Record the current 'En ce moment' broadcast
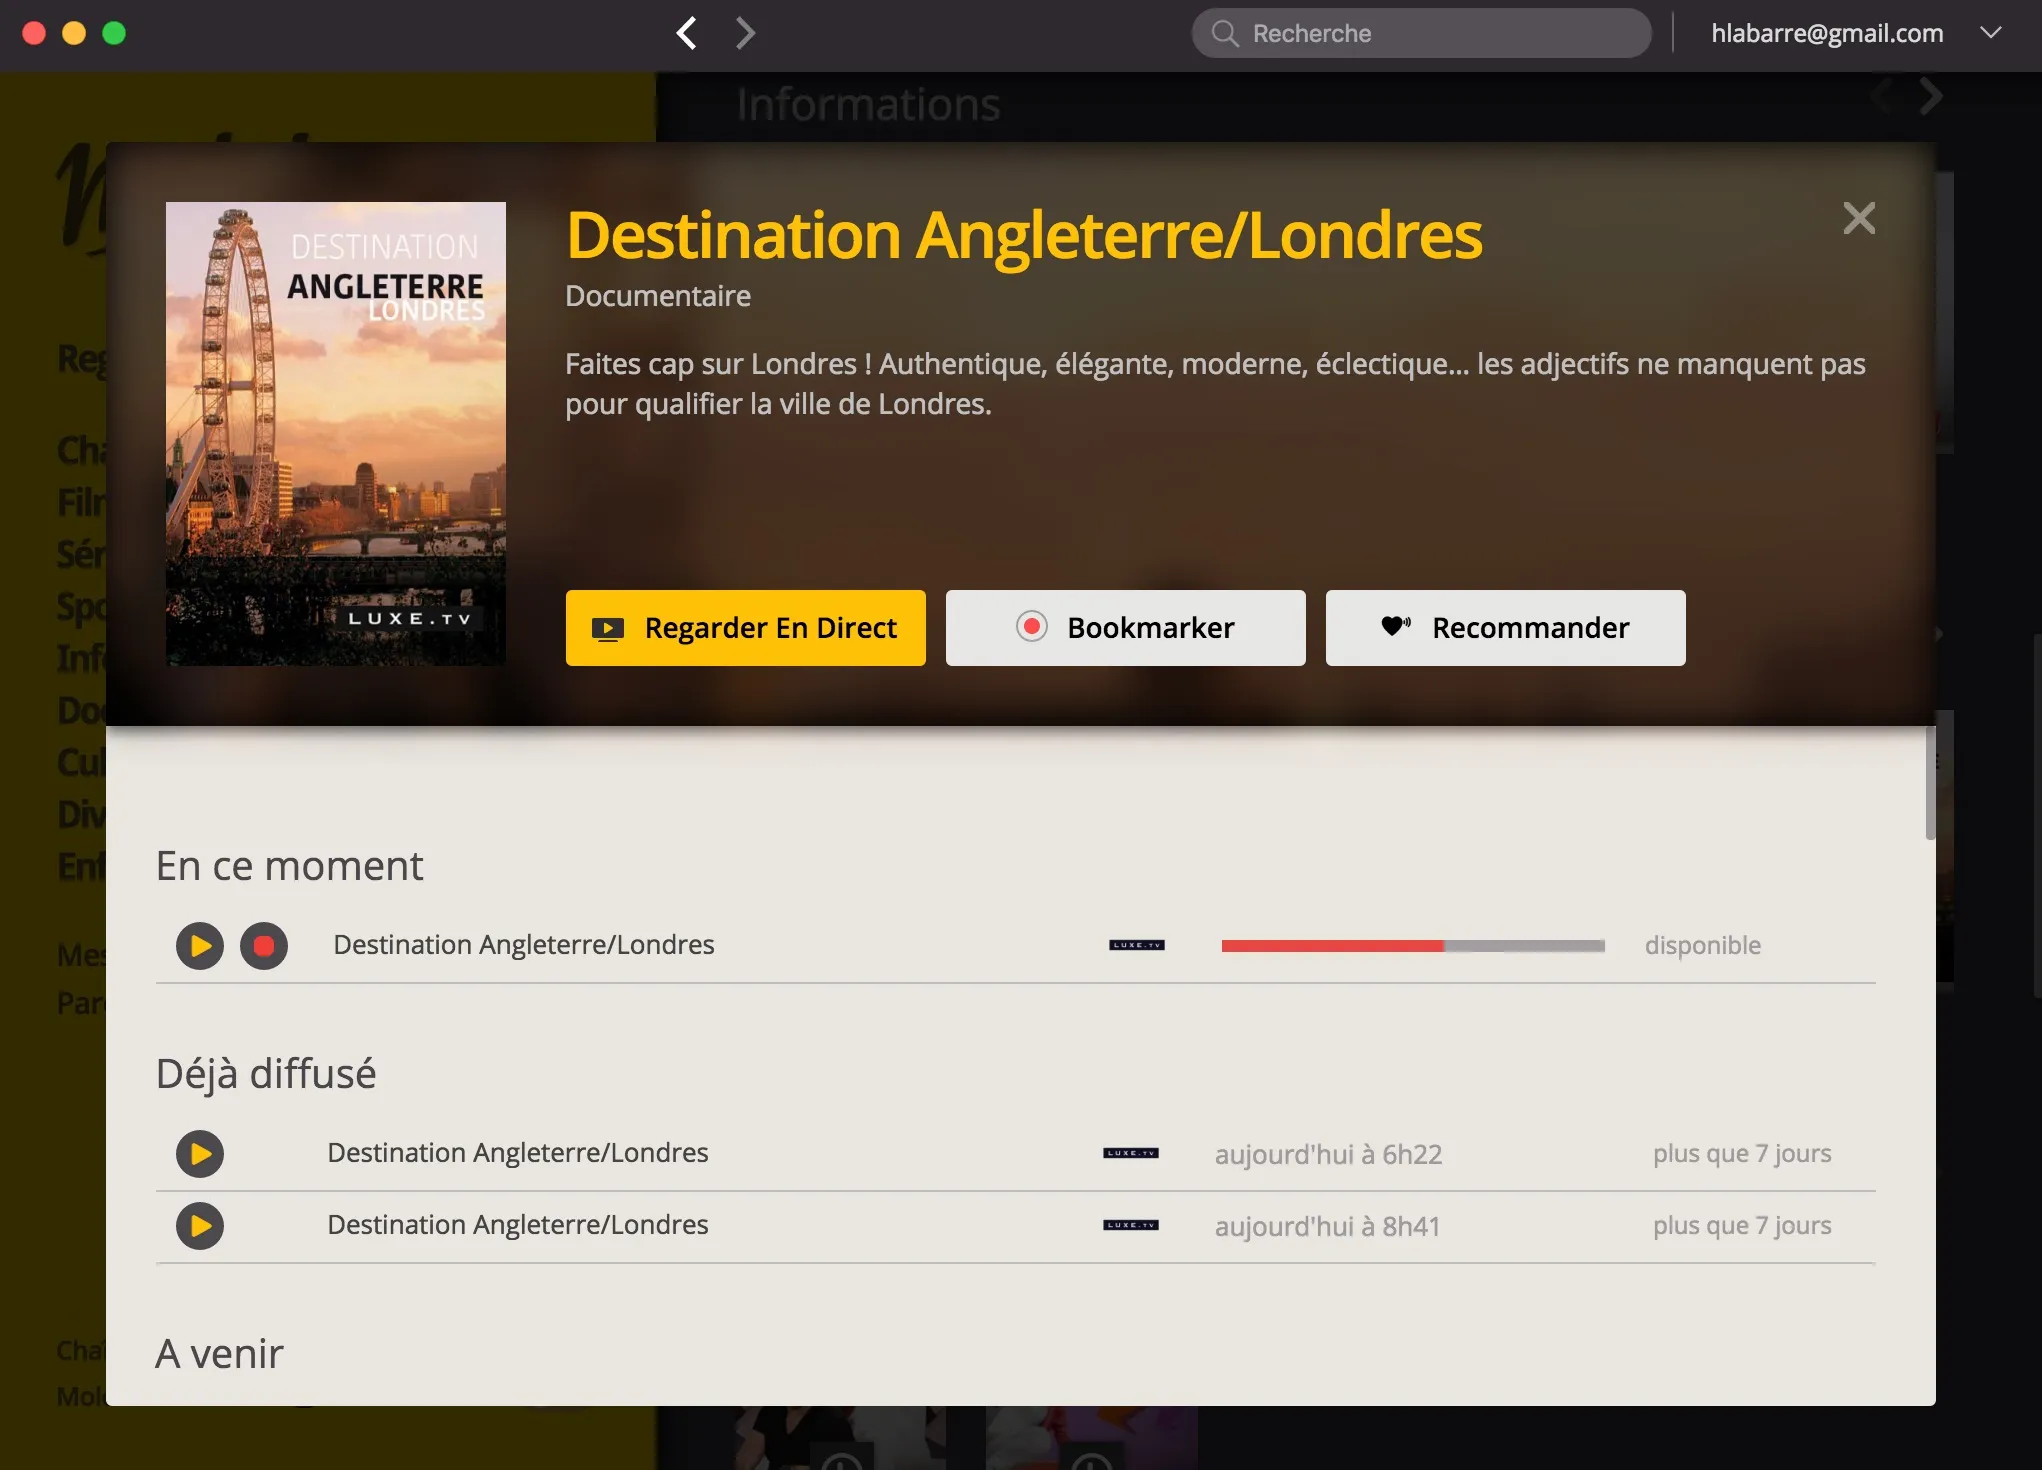The width and height of the screenshot is (2042, 1470). point(264,946)
